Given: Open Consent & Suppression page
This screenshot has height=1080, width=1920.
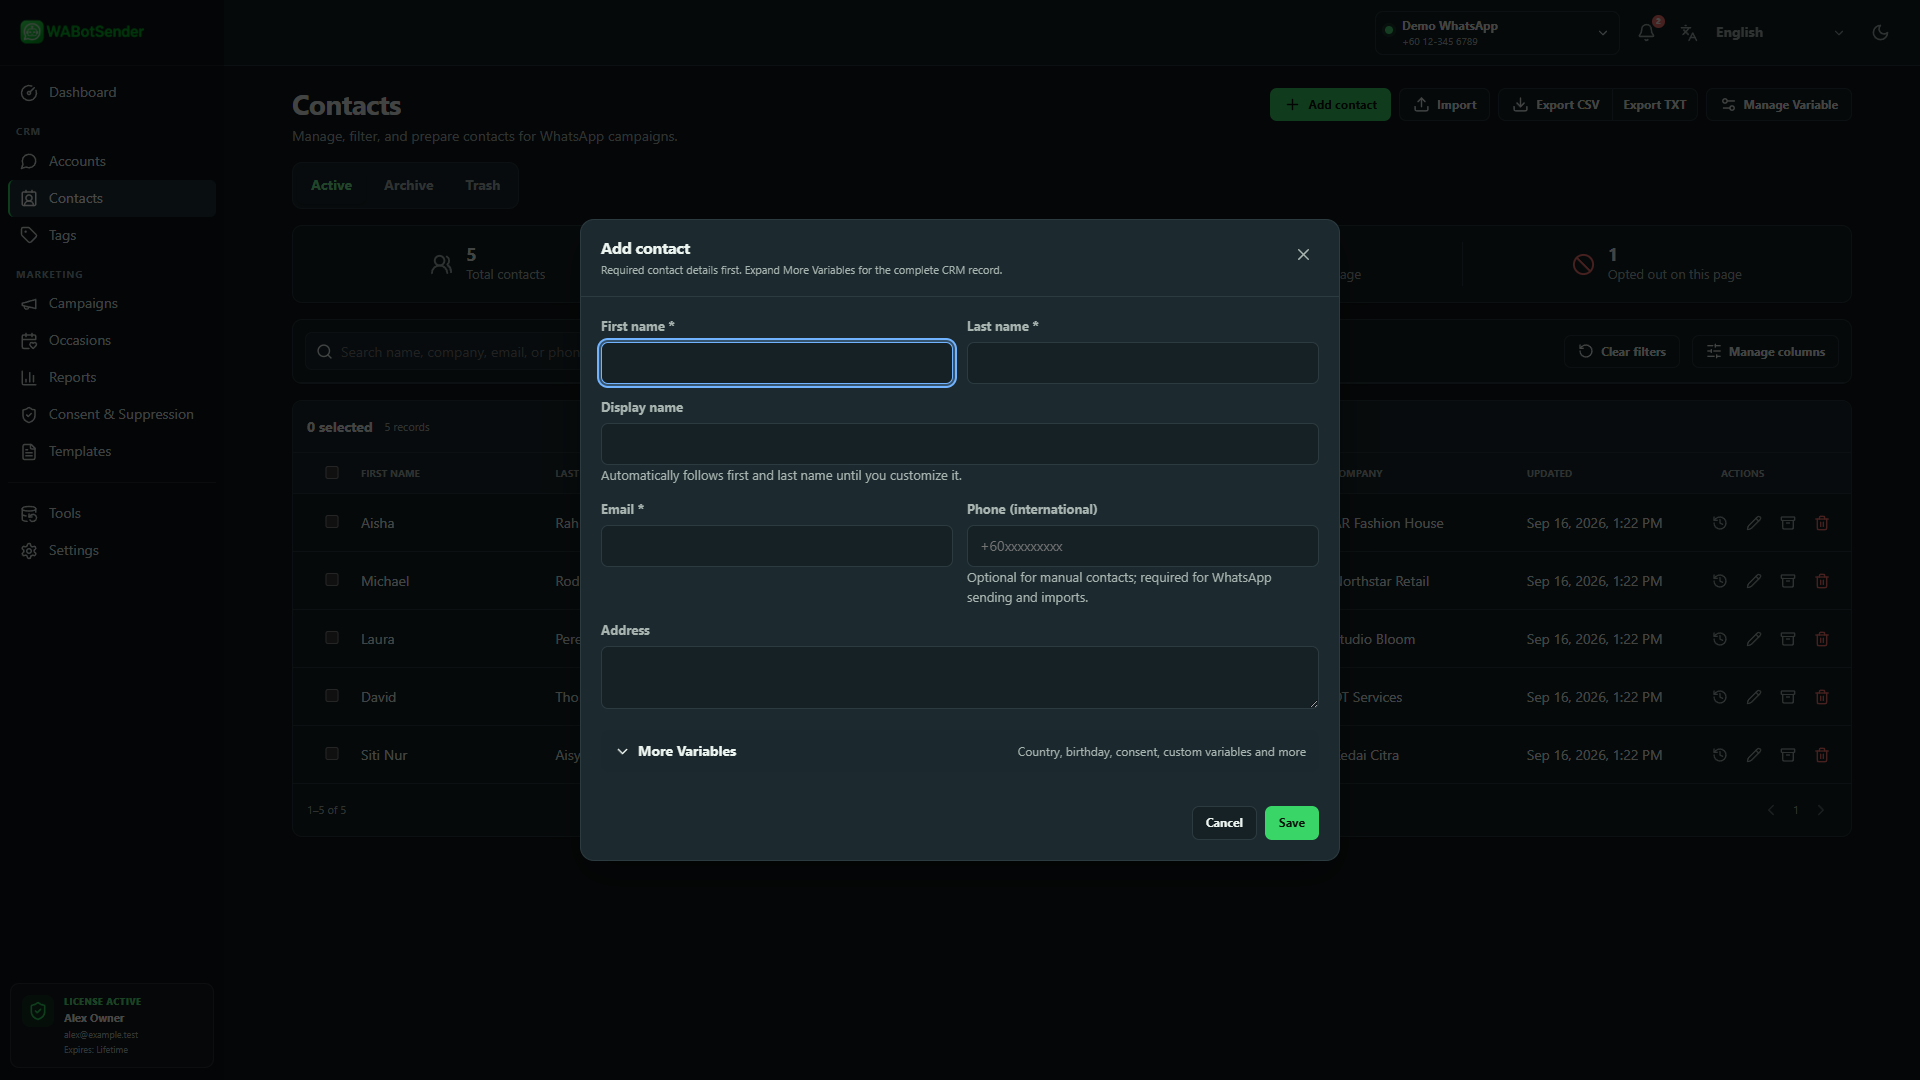Looking at the screenshot, I should (112, 414).
